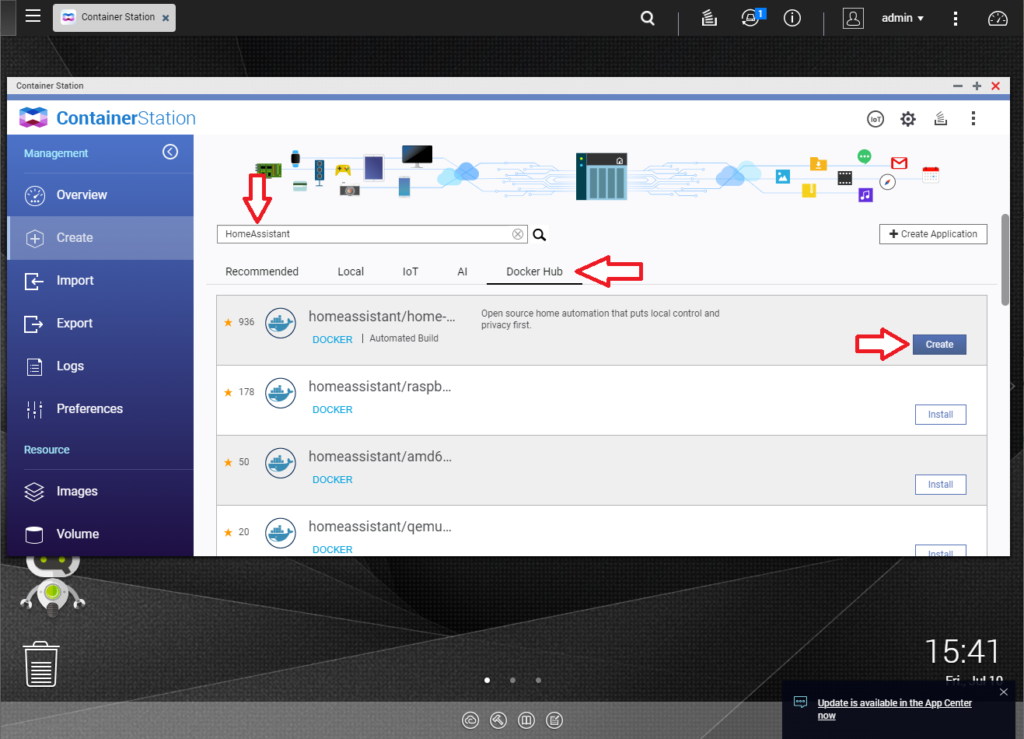Open Export in the sidebar
Image resolution: width=1024 pixels, height=739 pixels.
tap(101, 323)
